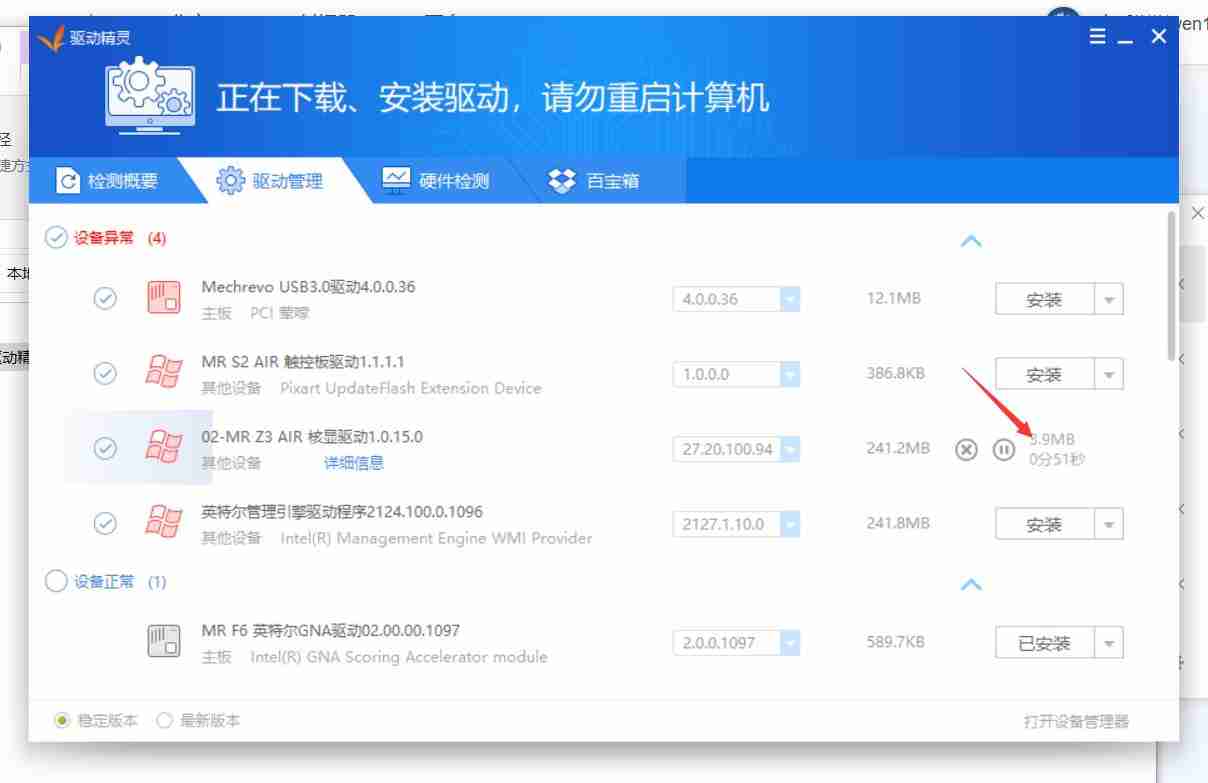1208x783 pixels.
Task: Click the driver name 'MR S2 AIR 触控板驱动1.1.1.1'
Action: point(303,362)
